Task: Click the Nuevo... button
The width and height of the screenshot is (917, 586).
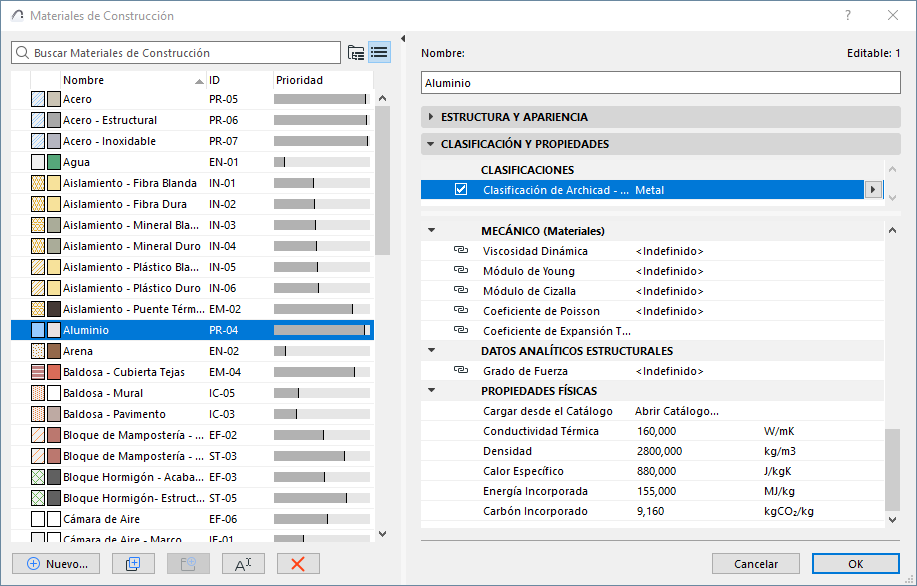Action: pos(57,563)
